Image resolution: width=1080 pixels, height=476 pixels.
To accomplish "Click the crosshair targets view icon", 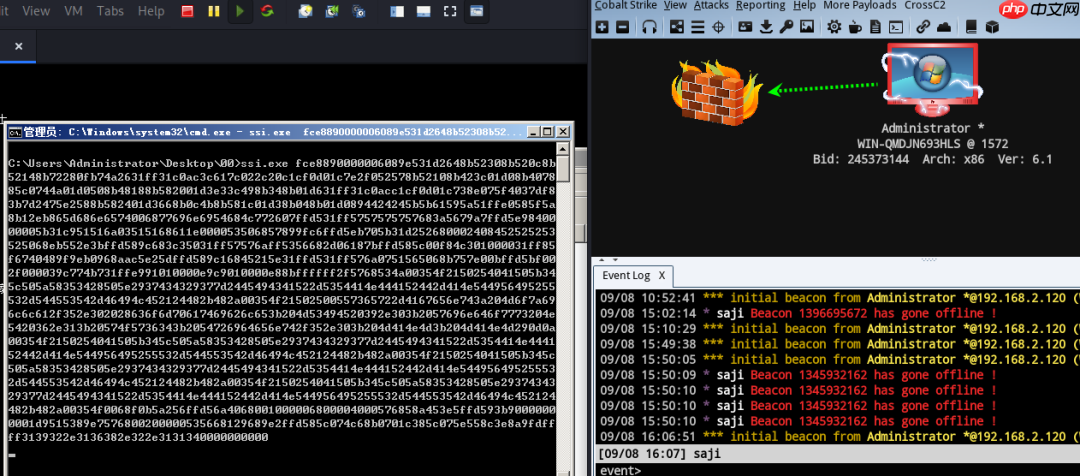I will [x=719, y=27].
